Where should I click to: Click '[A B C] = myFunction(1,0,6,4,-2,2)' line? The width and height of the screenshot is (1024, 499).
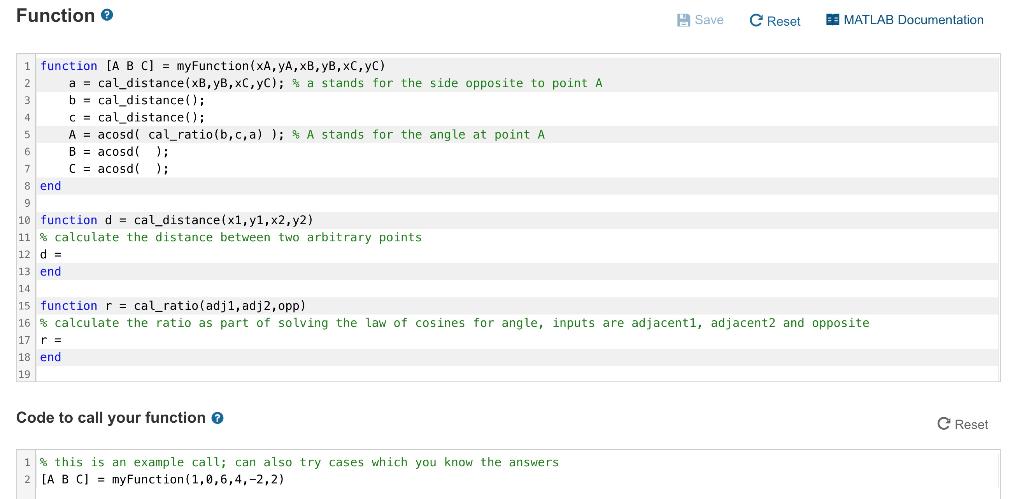pyautogui.click(x=162, y=479)
